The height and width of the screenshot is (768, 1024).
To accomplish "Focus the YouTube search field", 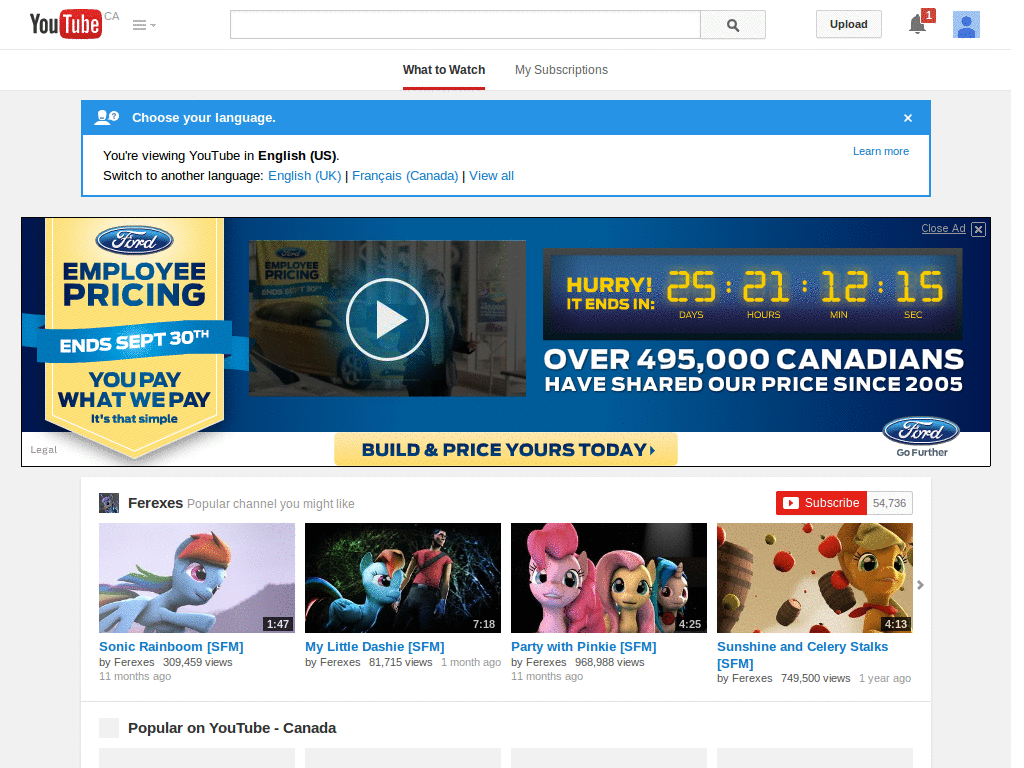I will (465, 25).
